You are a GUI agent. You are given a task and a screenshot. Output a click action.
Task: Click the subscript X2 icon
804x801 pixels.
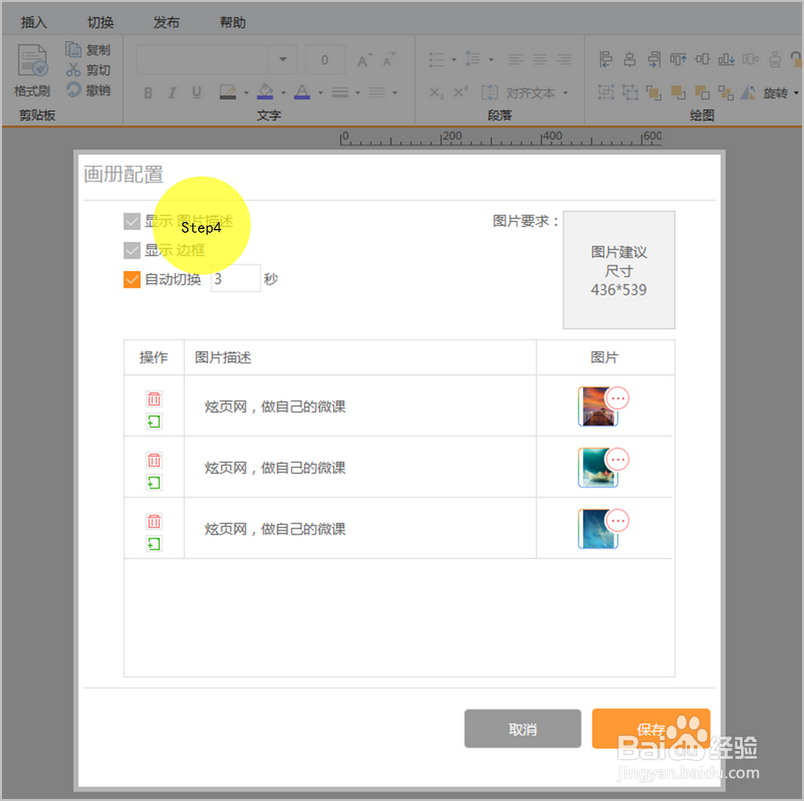[436, 93]
